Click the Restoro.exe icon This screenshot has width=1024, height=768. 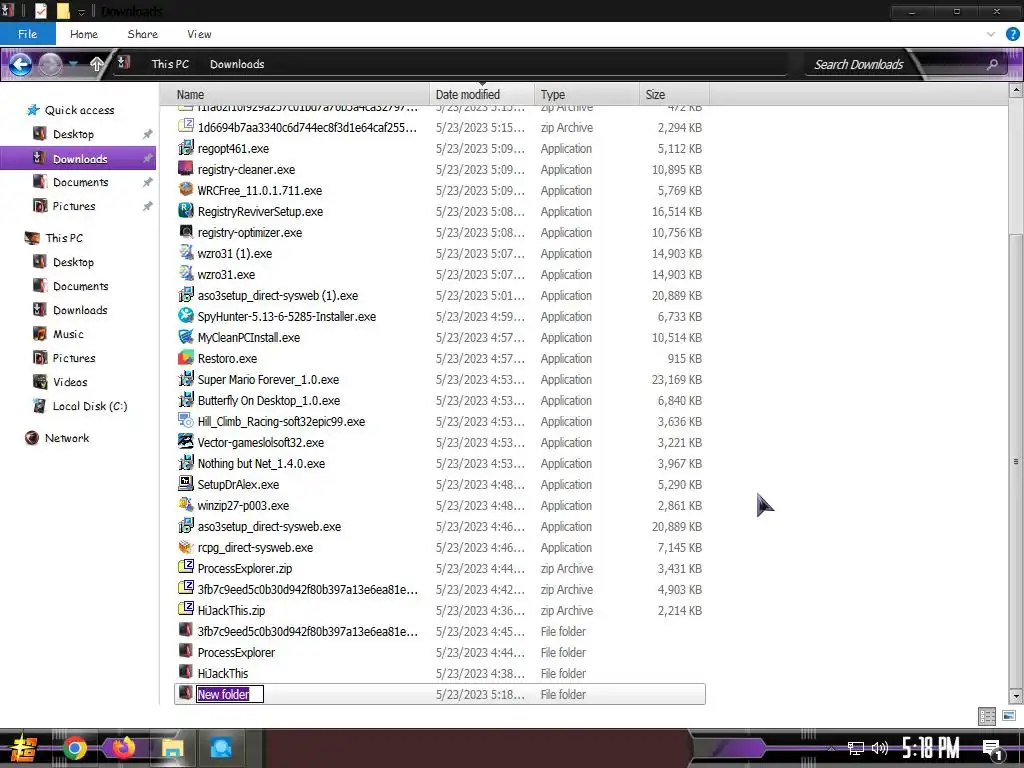coord(186,358)
